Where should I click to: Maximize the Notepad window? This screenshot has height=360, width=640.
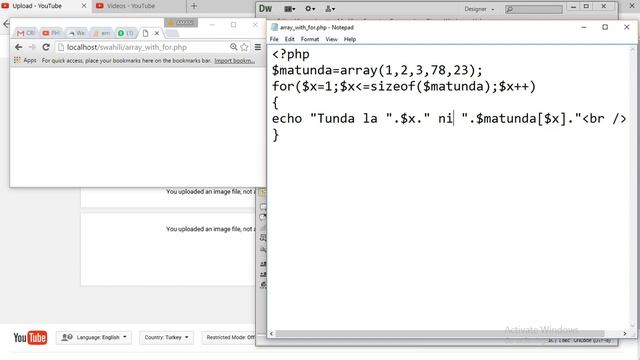point(605,27)
